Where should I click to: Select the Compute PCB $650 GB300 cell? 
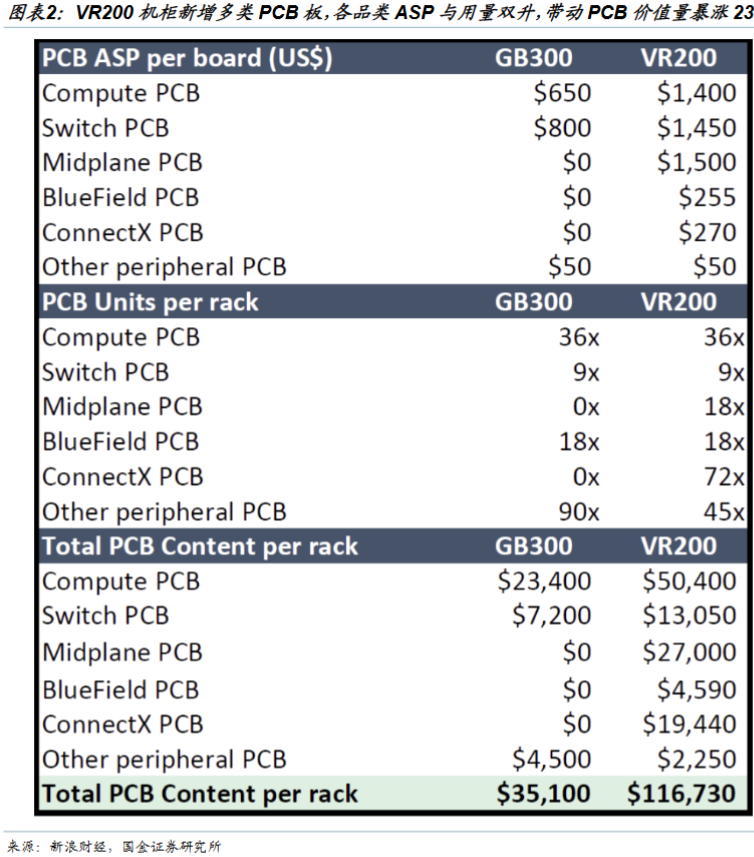click(x=562, y=93)
